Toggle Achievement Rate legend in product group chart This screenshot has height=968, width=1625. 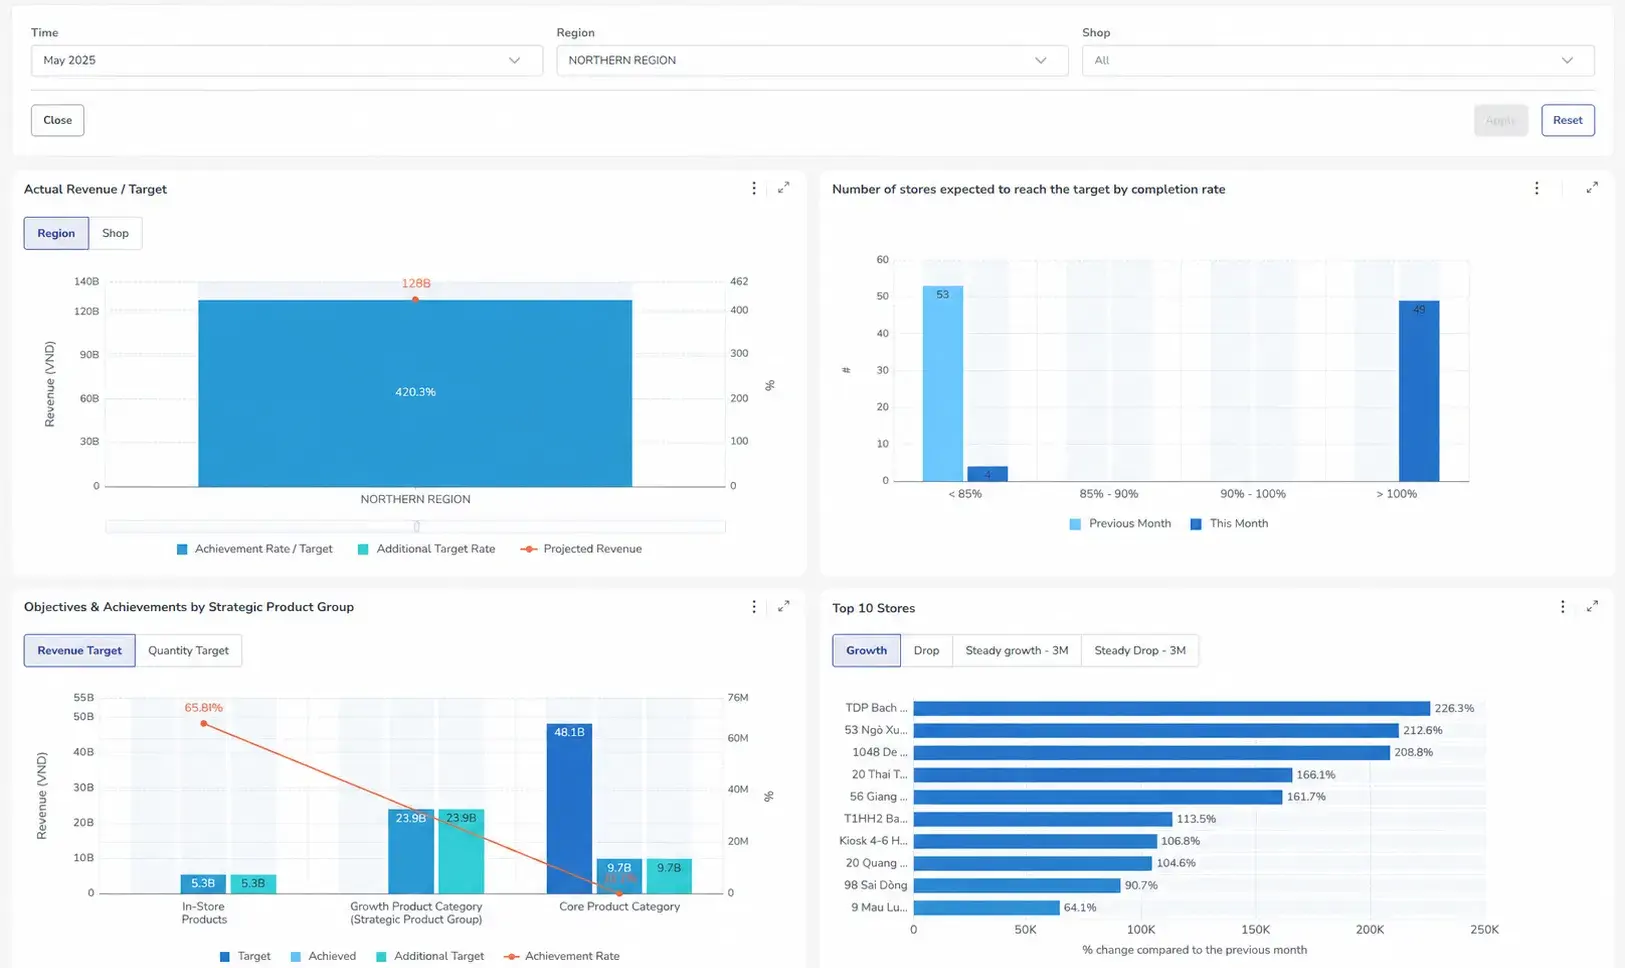click(561, 956)
